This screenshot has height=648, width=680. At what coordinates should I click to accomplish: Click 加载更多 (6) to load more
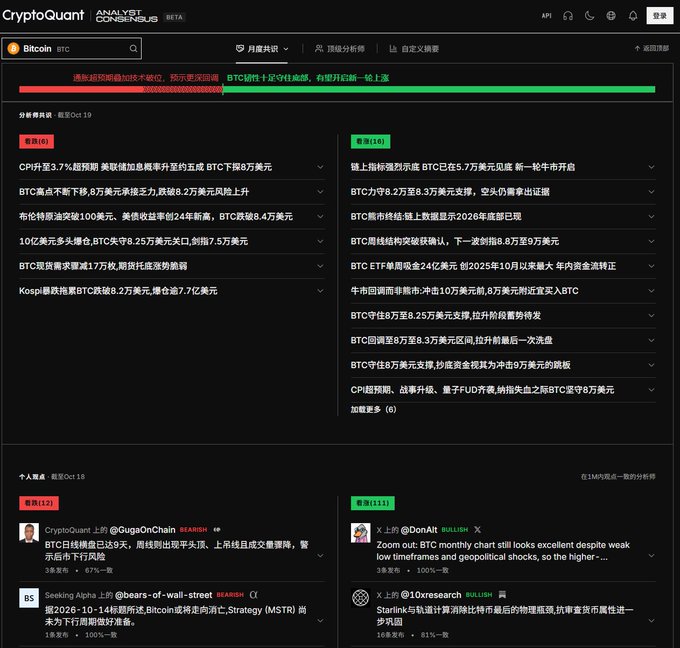point(373,409)
